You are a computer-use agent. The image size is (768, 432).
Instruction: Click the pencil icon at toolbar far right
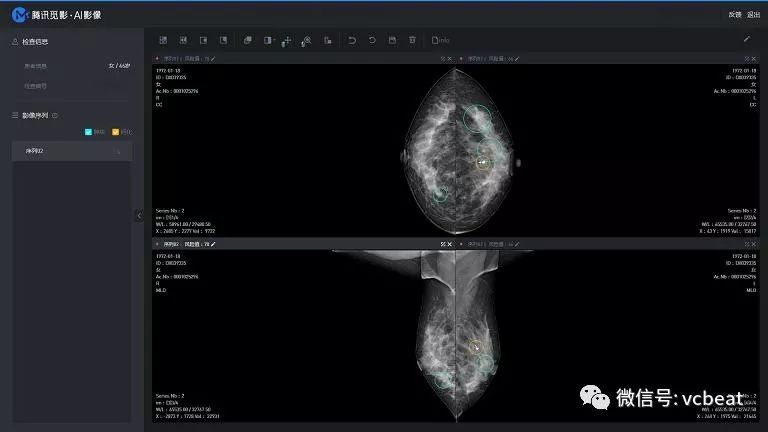pos(746,39)
